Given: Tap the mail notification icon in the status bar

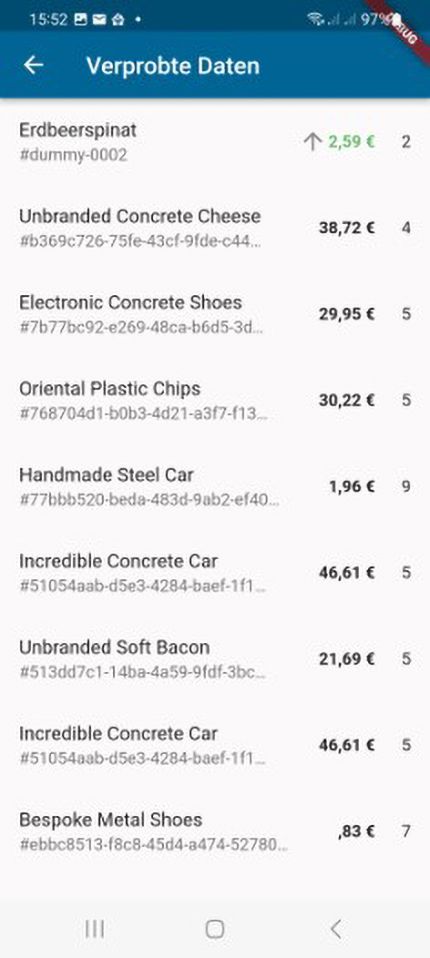Looking at the screenshot, I should (x=99, y=20).
